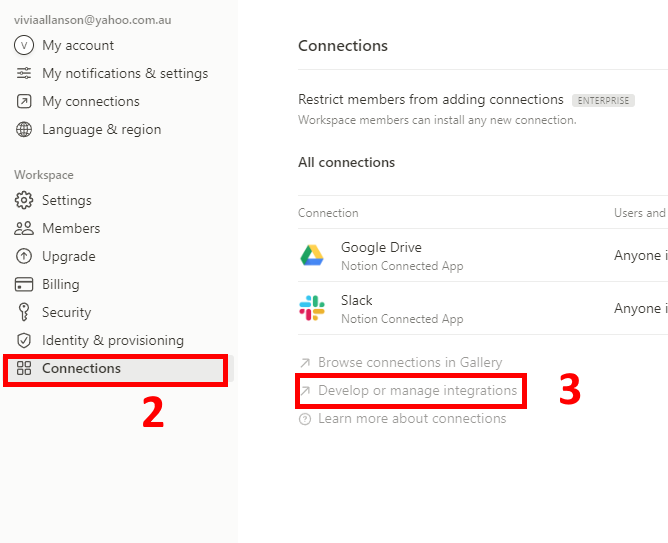Click the My connections arrow icon
The image size is (668, 543).
click(x=24, y=101)
